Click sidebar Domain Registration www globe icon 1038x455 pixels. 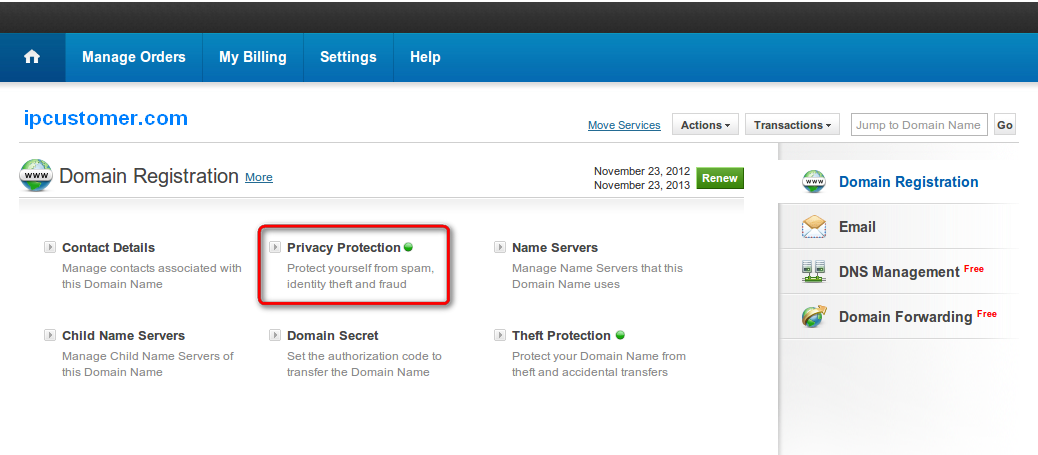point(814,181)
